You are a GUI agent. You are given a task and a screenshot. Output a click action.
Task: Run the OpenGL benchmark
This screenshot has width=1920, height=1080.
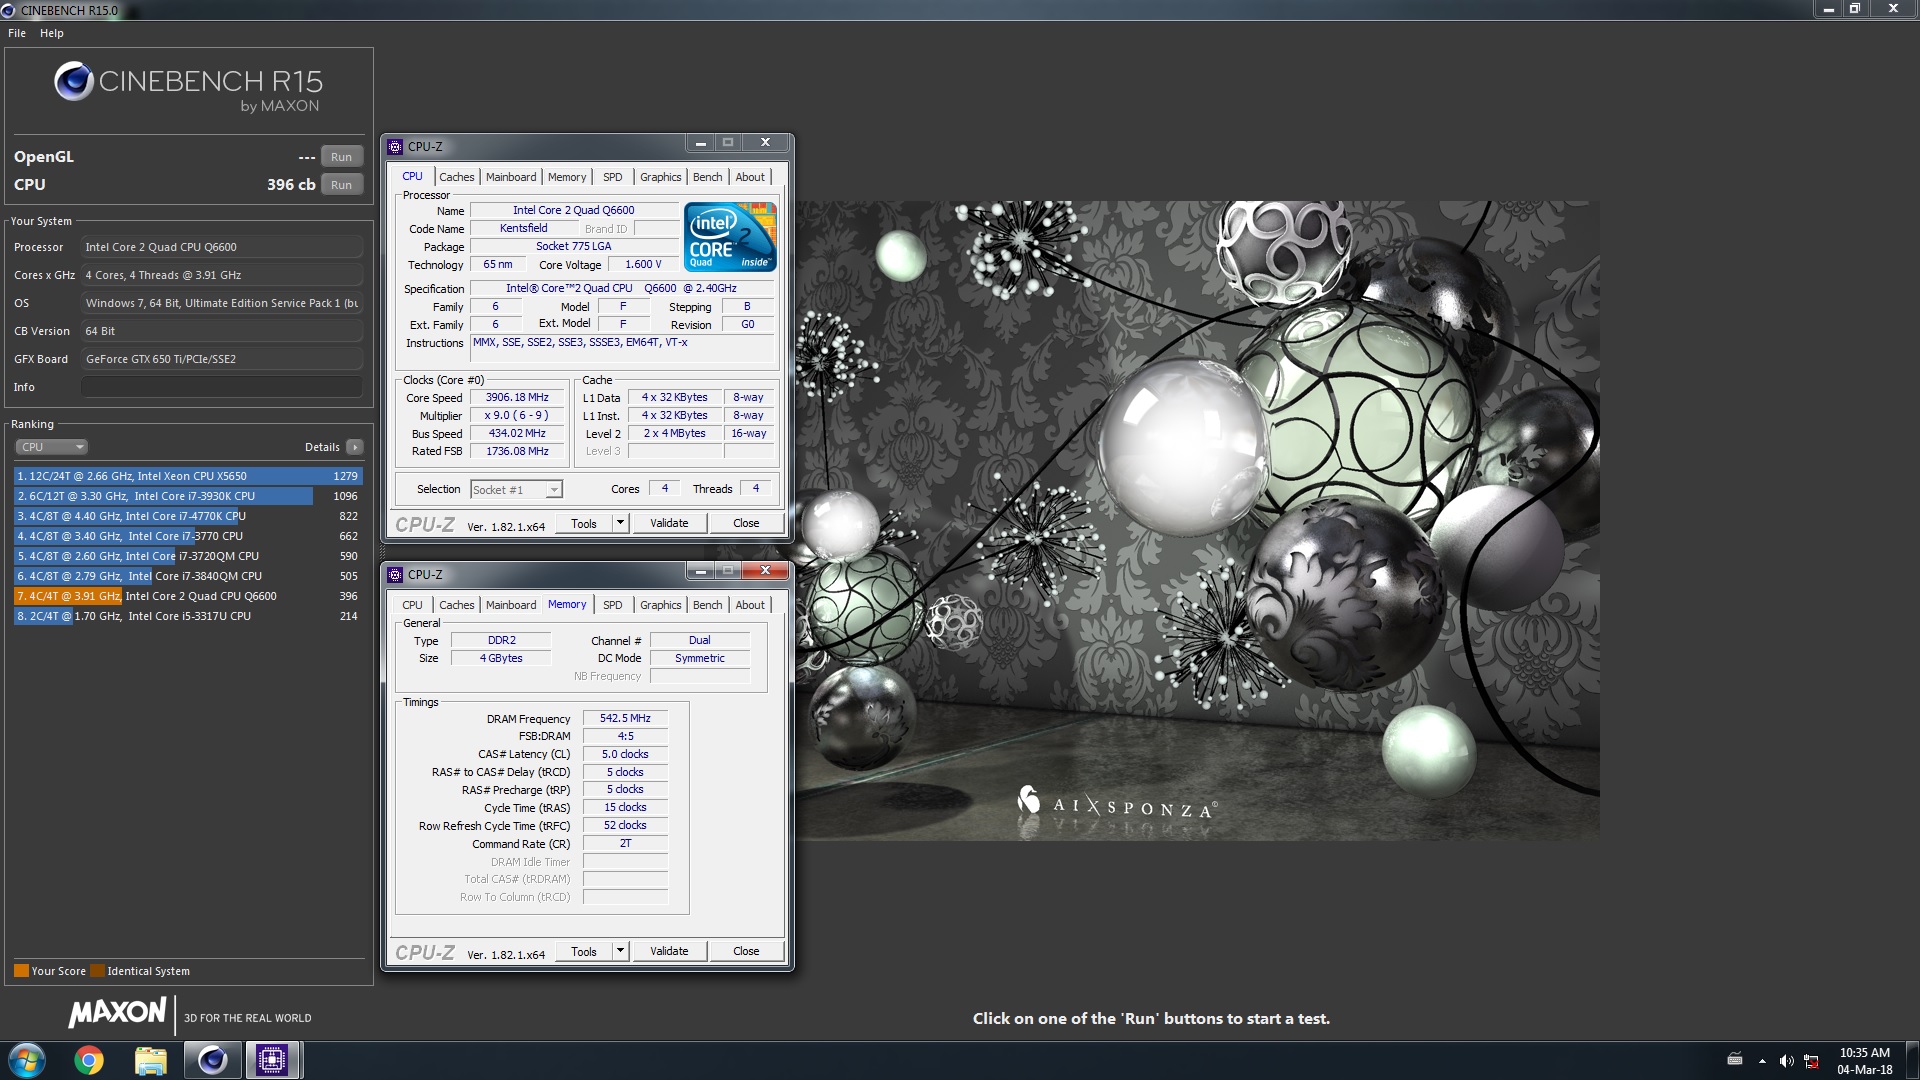pyautogui.click(x=341, y=157)
